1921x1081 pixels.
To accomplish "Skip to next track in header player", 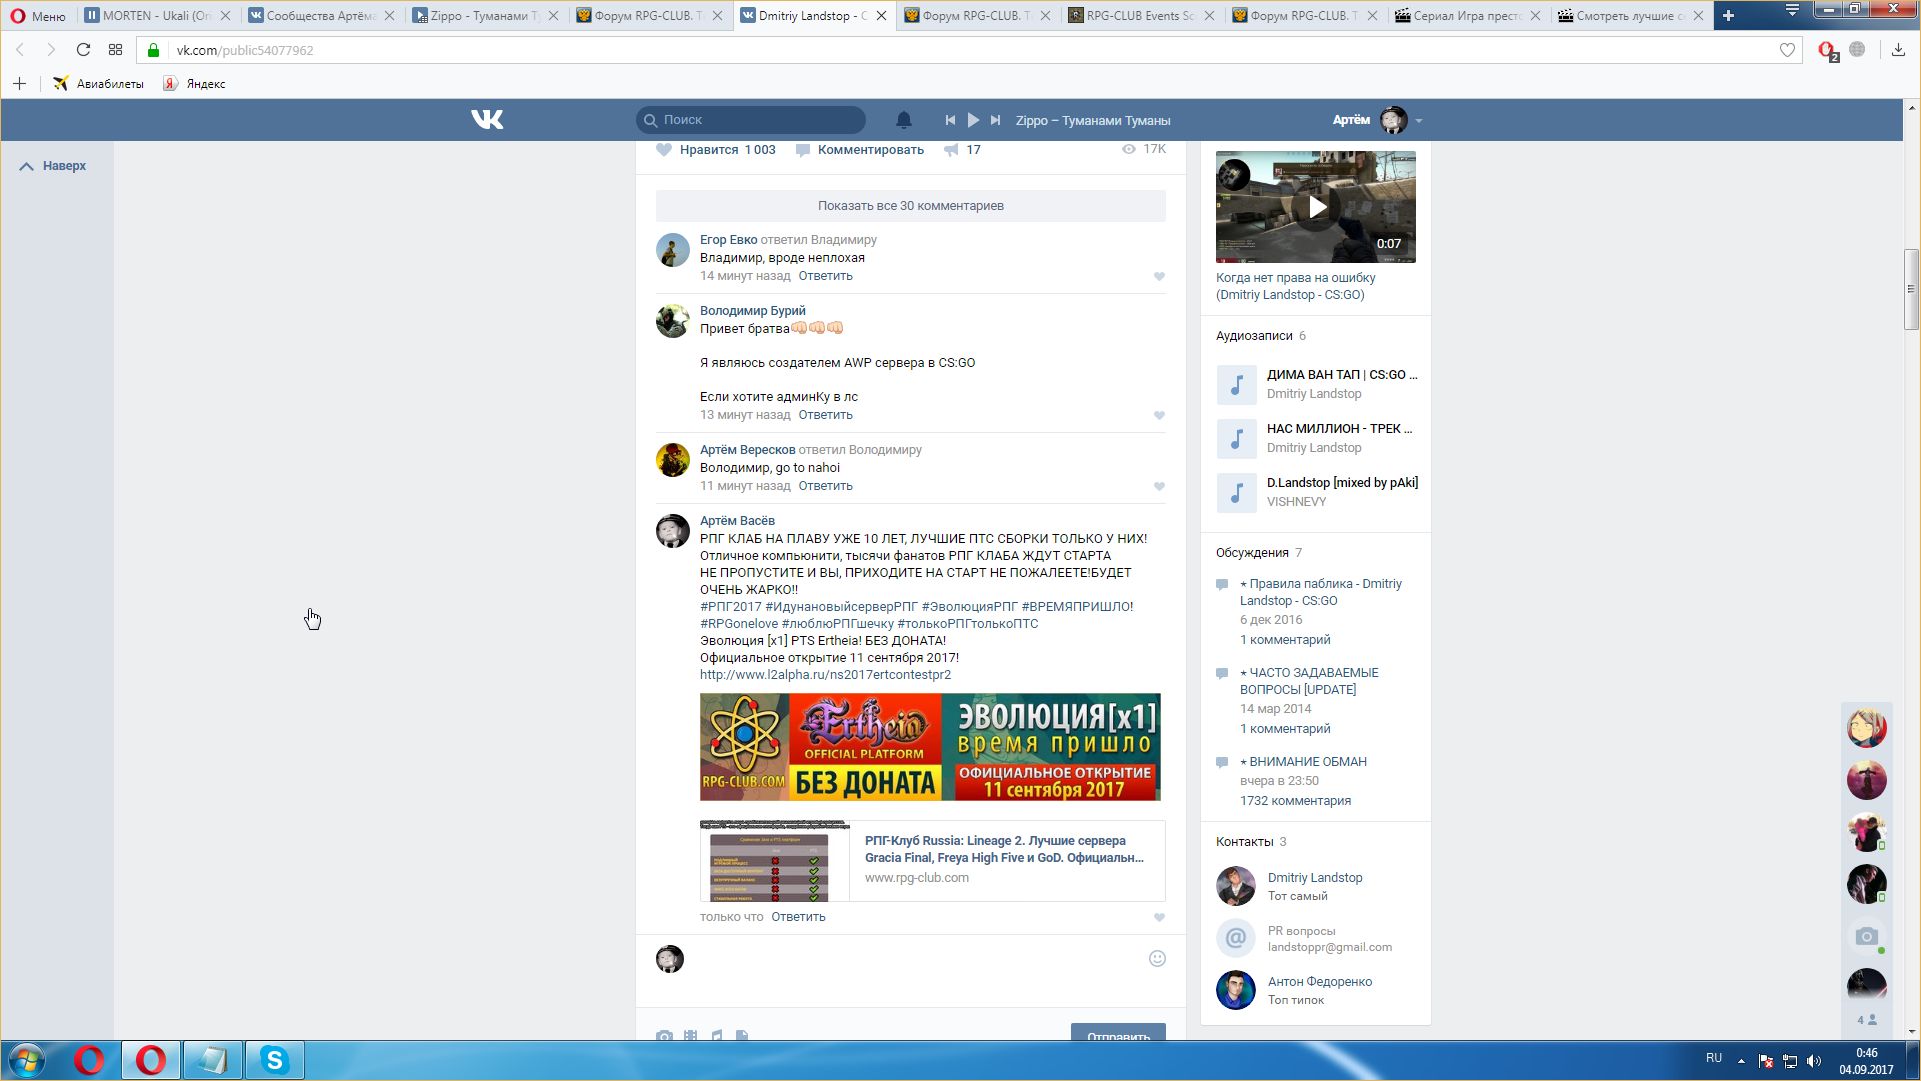I will coord(995,120).
